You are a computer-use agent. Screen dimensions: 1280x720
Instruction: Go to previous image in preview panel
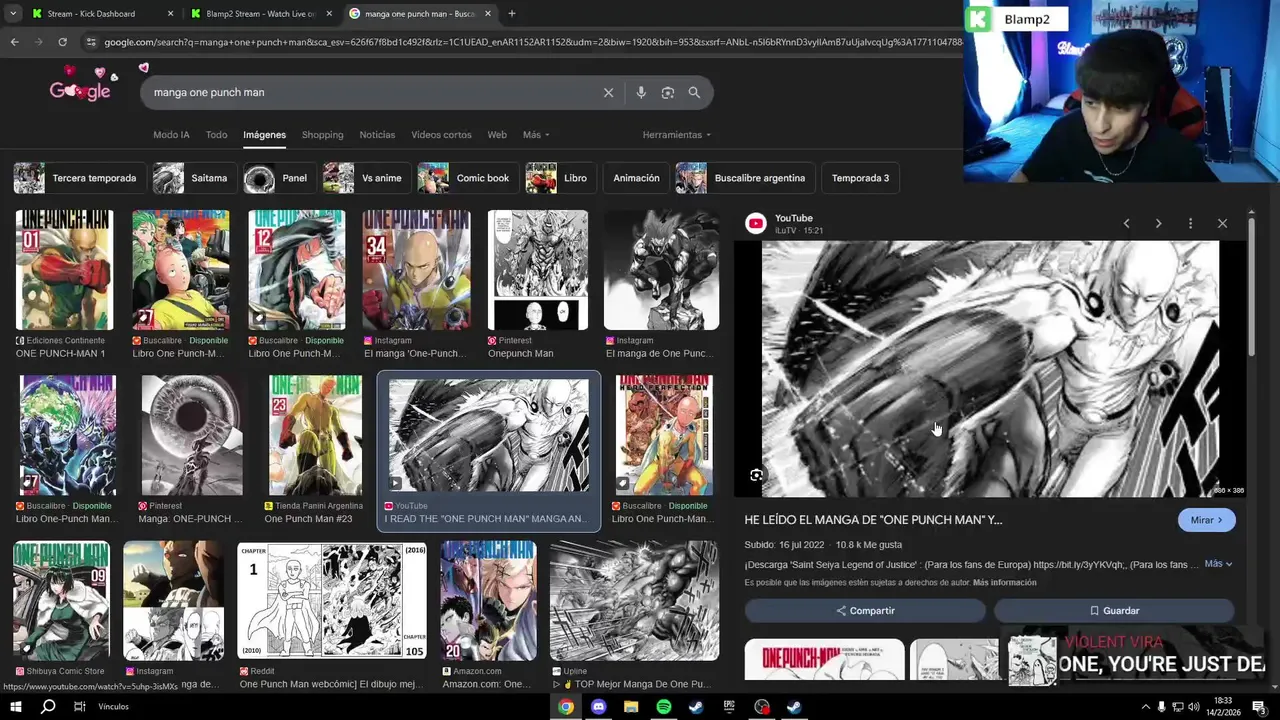tap(1126, 223)
